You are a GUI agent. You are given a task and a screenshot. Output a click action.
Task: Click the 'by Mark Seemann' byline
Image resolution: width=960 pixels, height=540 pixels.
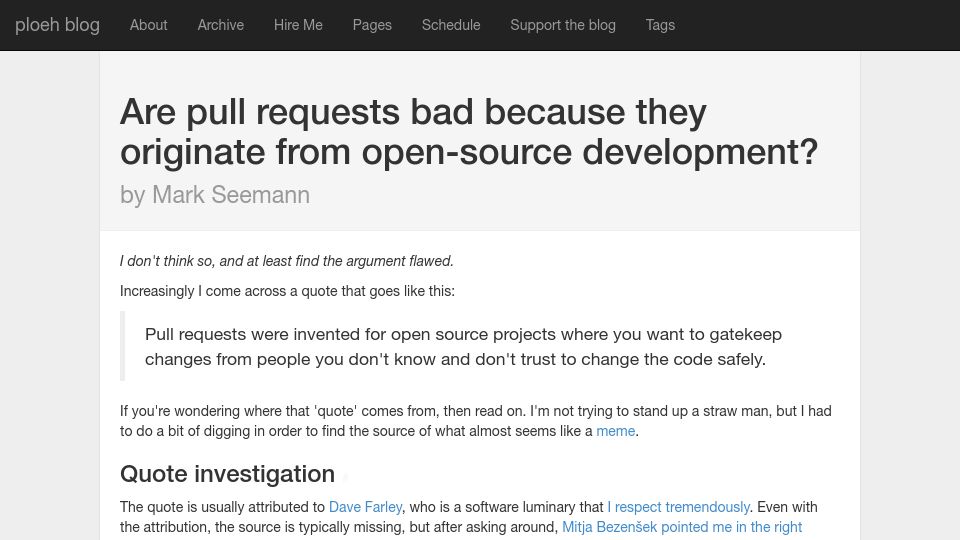pyautogui.click(x=215, y=195)
